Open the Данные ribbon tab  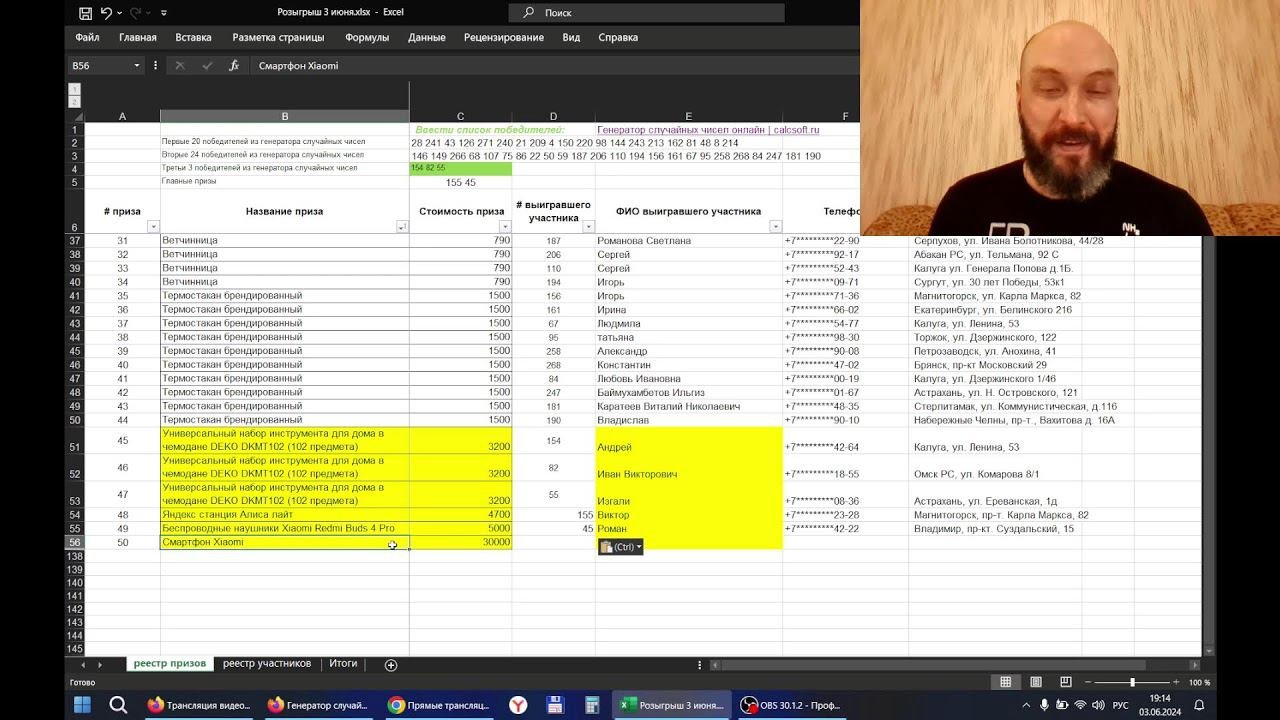pyautogui.click(x=427, y=37)
